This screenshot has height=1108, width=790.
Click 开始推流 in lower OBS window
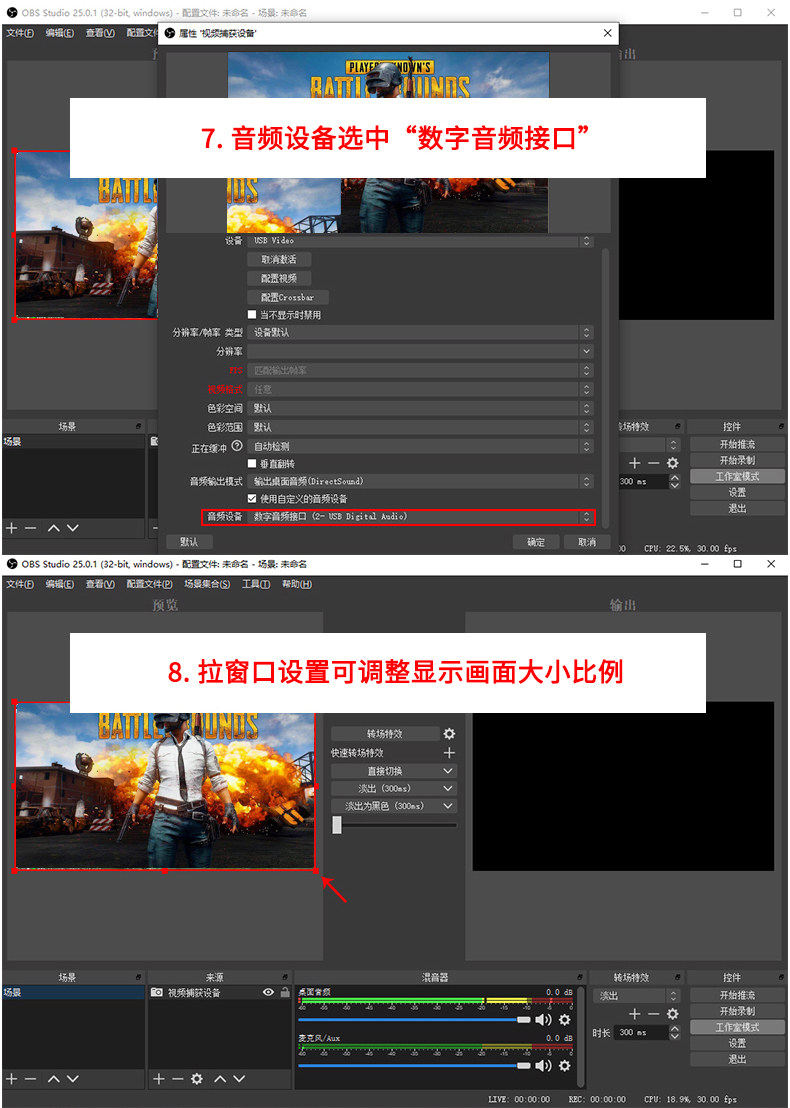coord(737,995)
